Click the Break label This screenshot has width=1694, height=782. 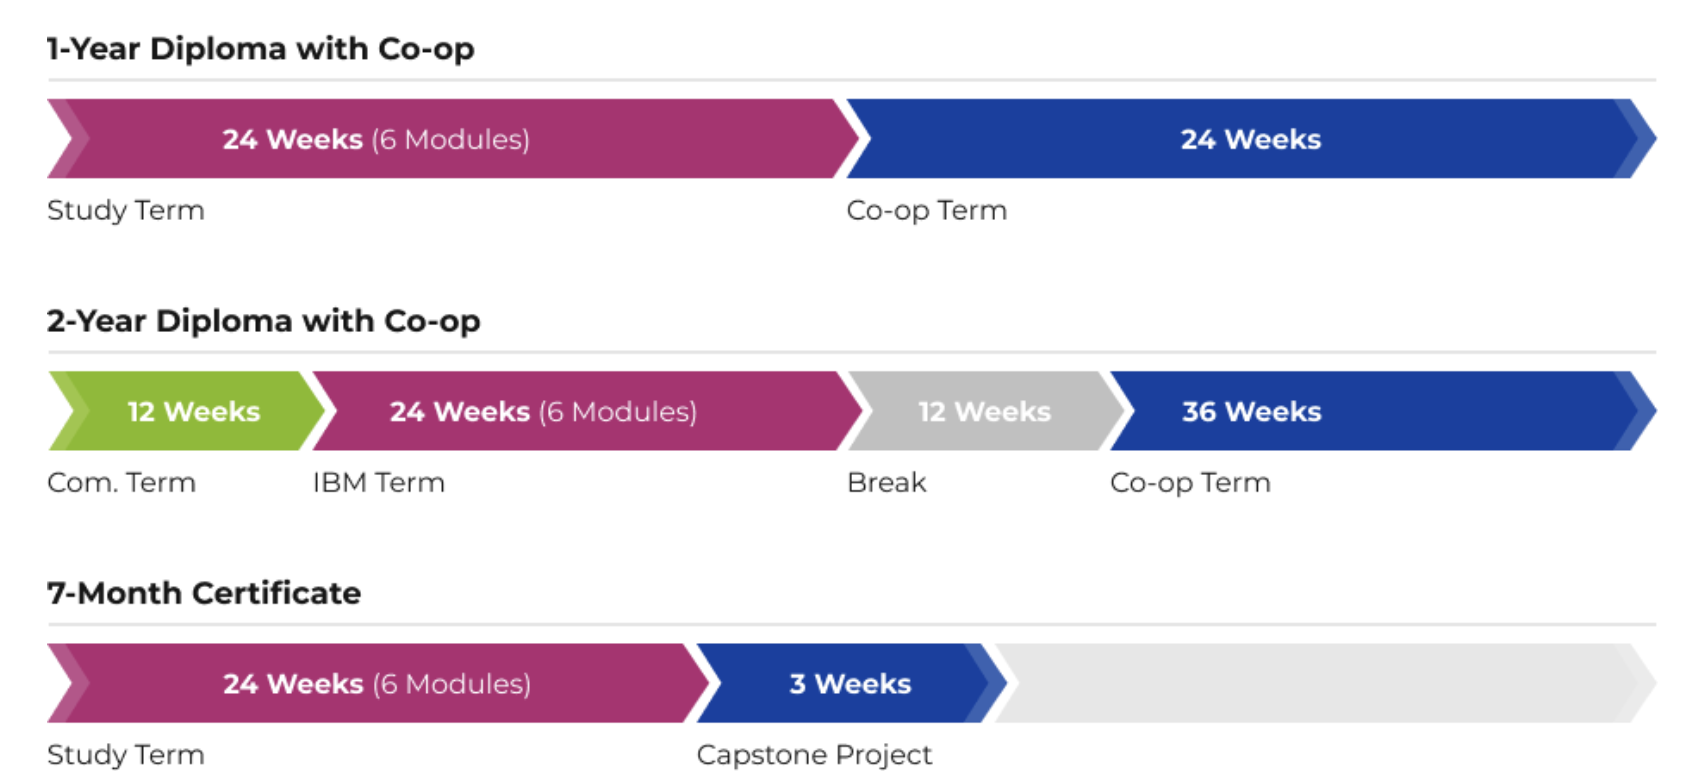point(887,483)
